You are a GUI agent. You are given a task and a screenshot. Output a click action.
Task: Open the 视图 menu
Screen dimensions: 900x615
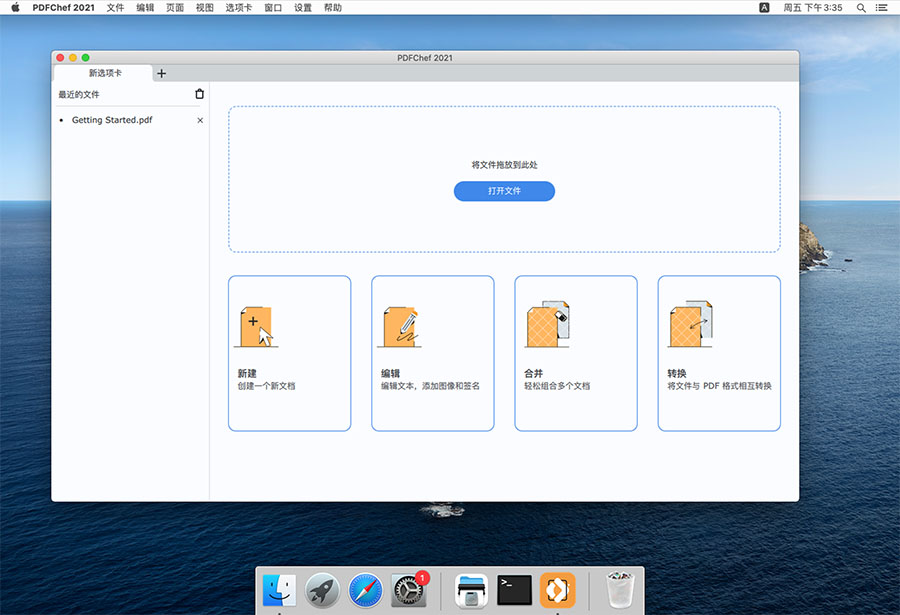[x=205, y=7]
